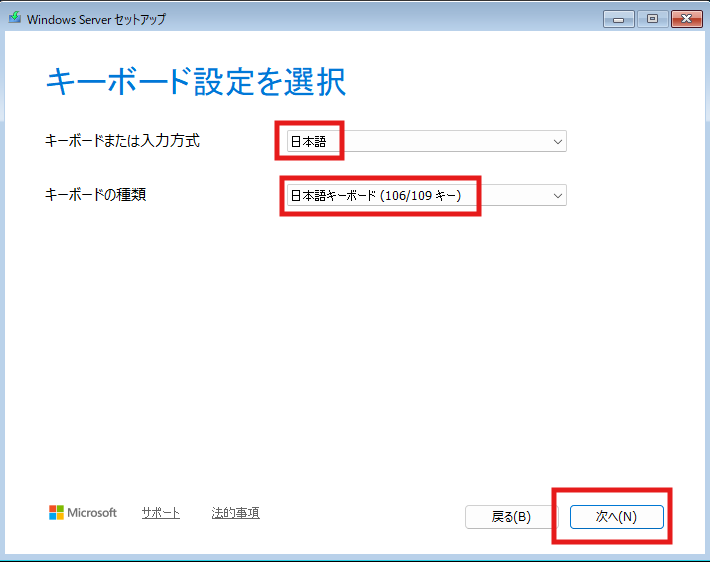Screen dimensions: 710x562
Task: Open the キーボードまたは入力方式 dropdown
Action: 427,141
